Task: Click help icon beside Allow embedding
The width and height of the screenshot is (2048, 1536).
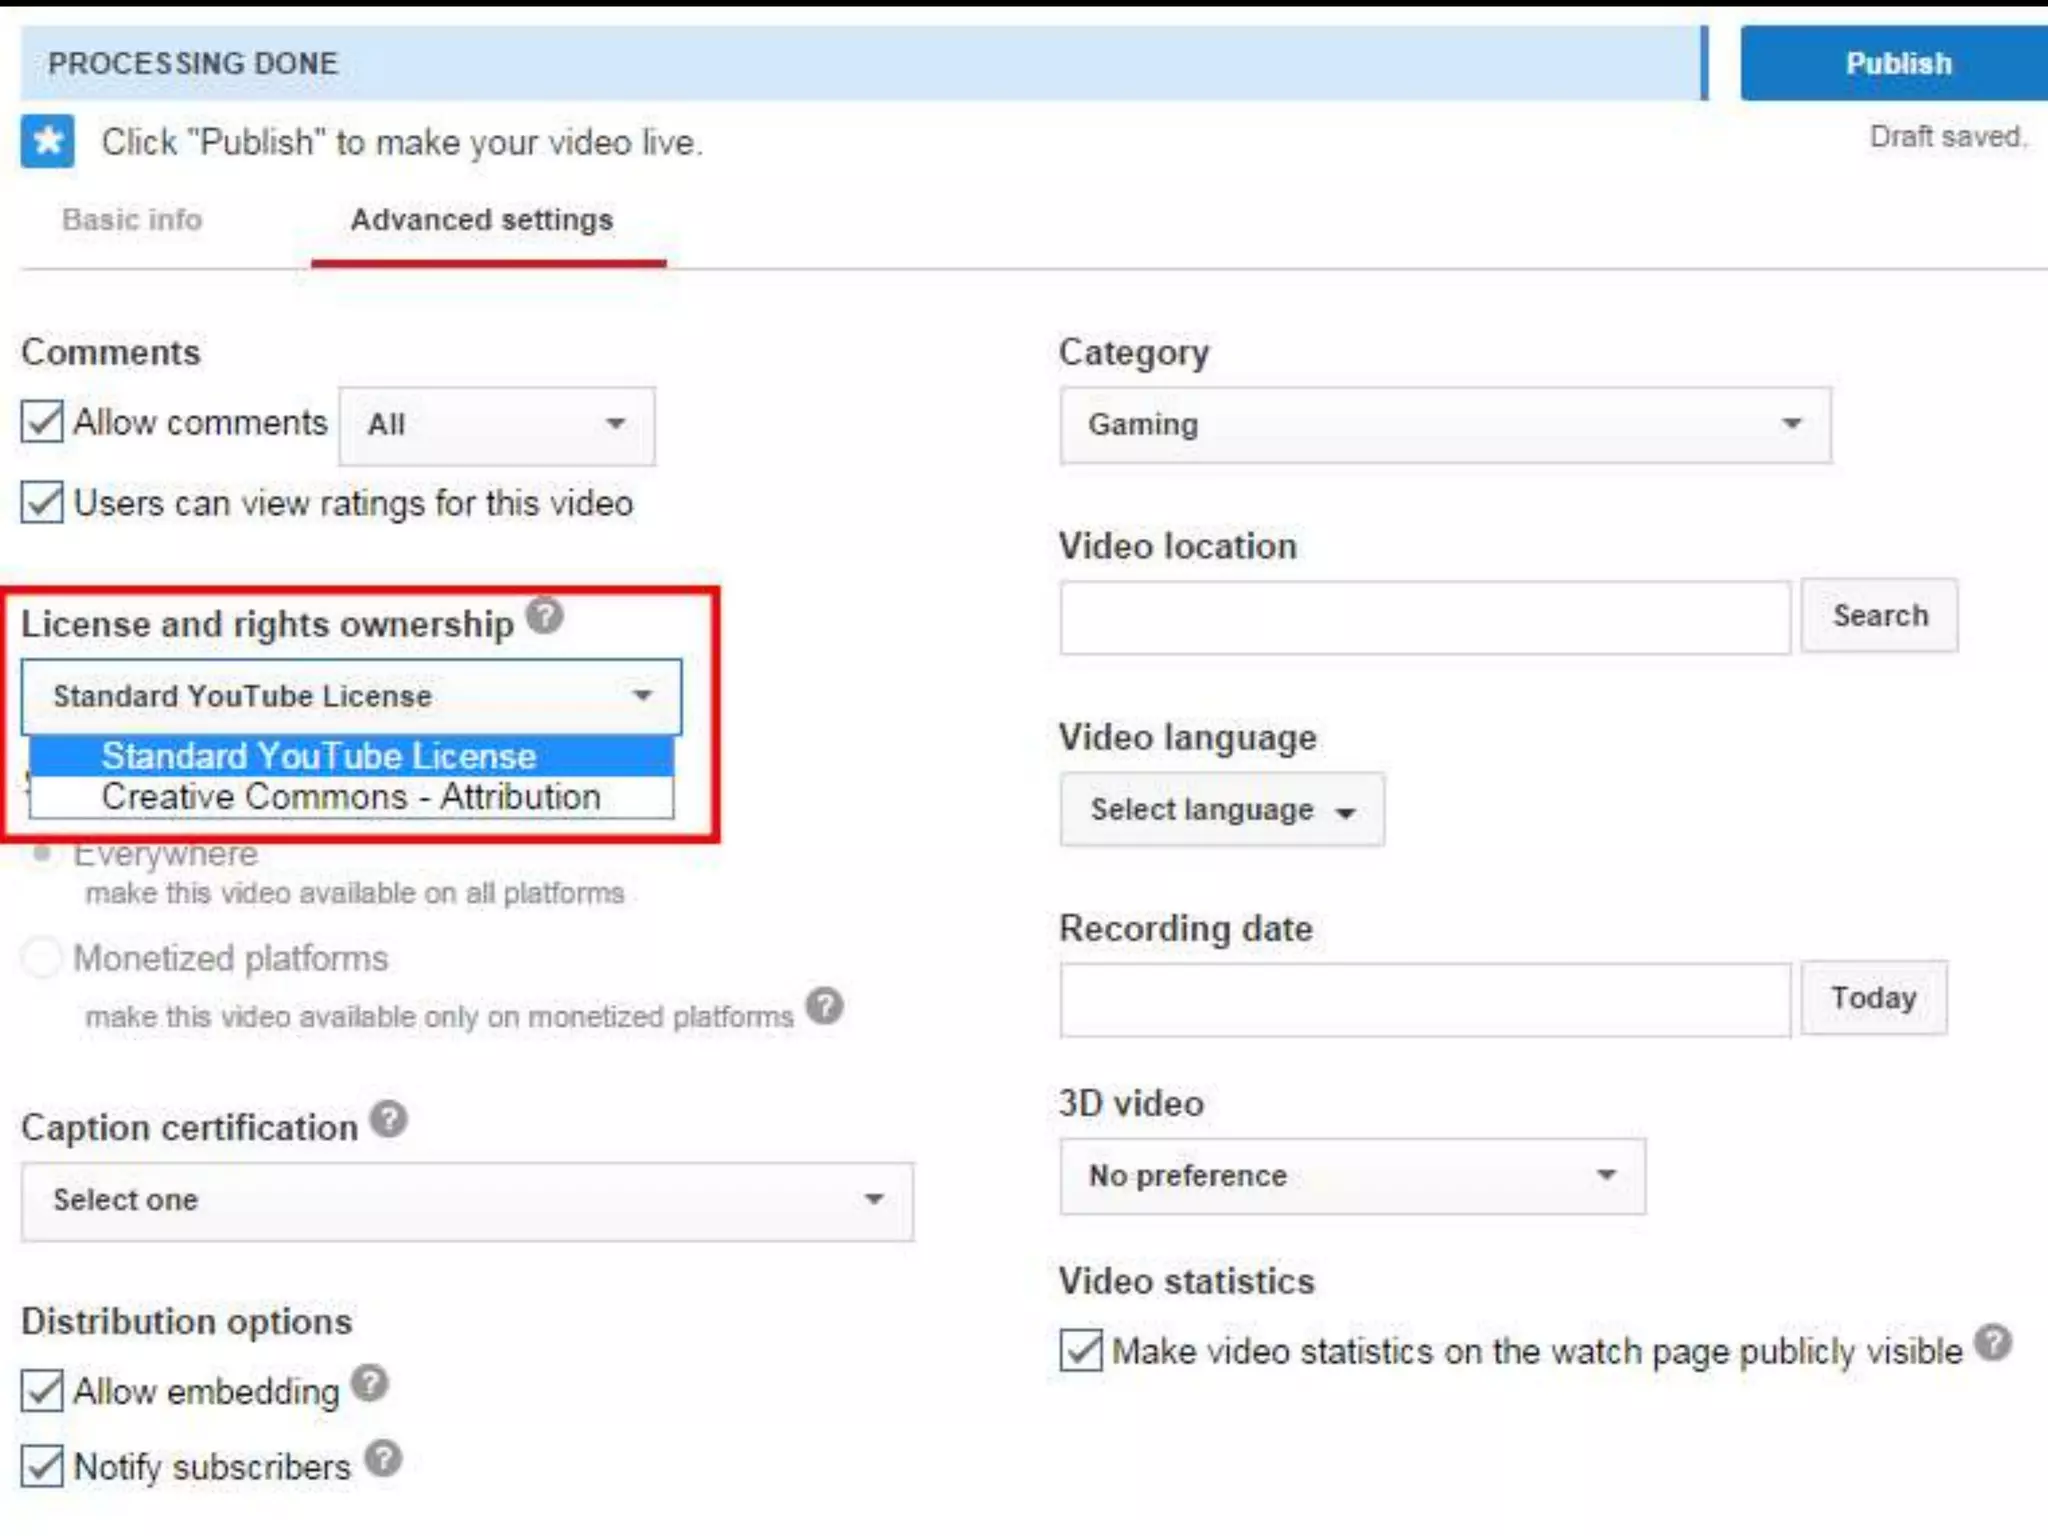Action: [370, 1383]
